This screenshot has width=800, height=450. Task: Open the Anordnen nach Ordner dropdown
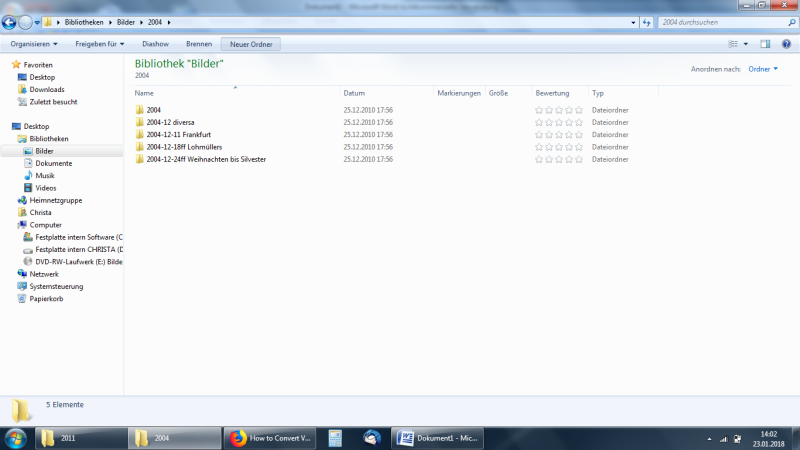pyautogui.click(x=763, y=69)
